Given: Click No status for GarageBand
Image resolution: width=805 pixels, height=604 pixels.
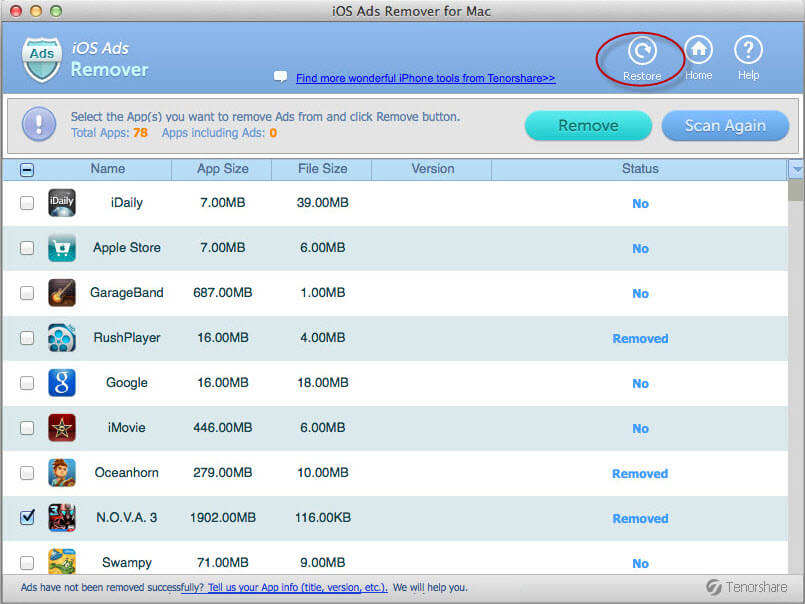Looking at the screenshot, I should 640,294.
